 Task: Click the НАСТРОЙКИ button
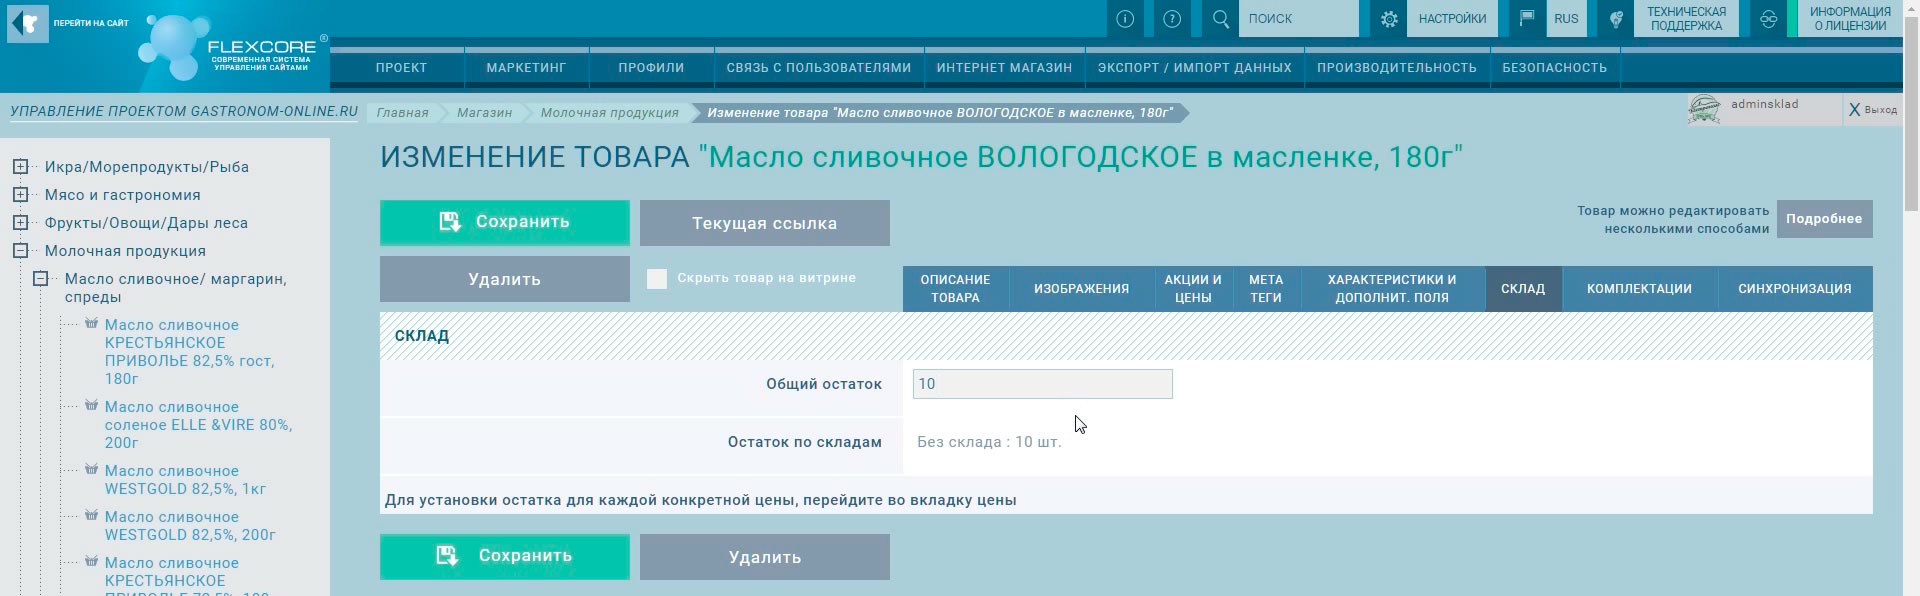tap(1452, 18)
